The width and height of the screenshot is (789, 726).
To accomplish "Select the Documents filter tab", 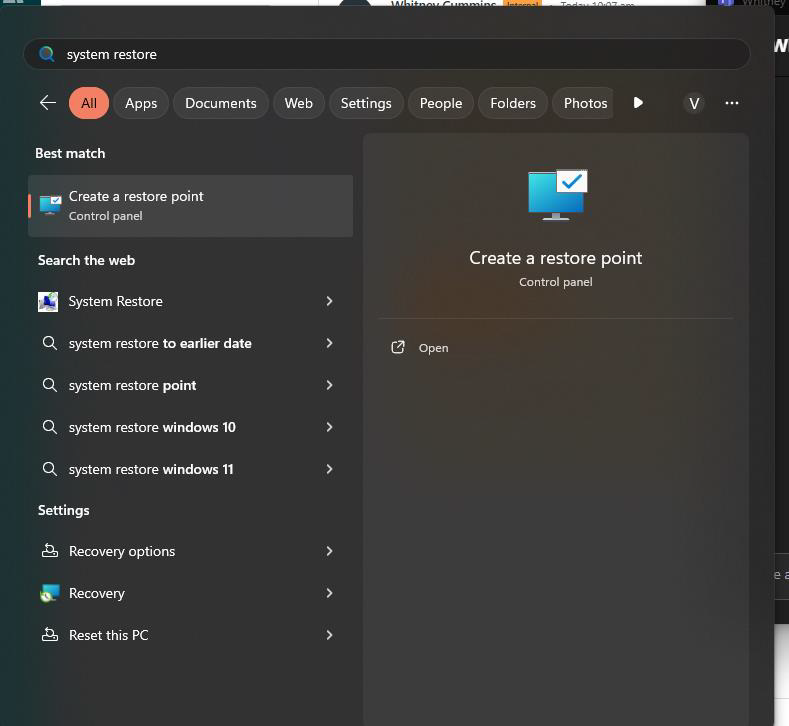I will pos(220,103).
